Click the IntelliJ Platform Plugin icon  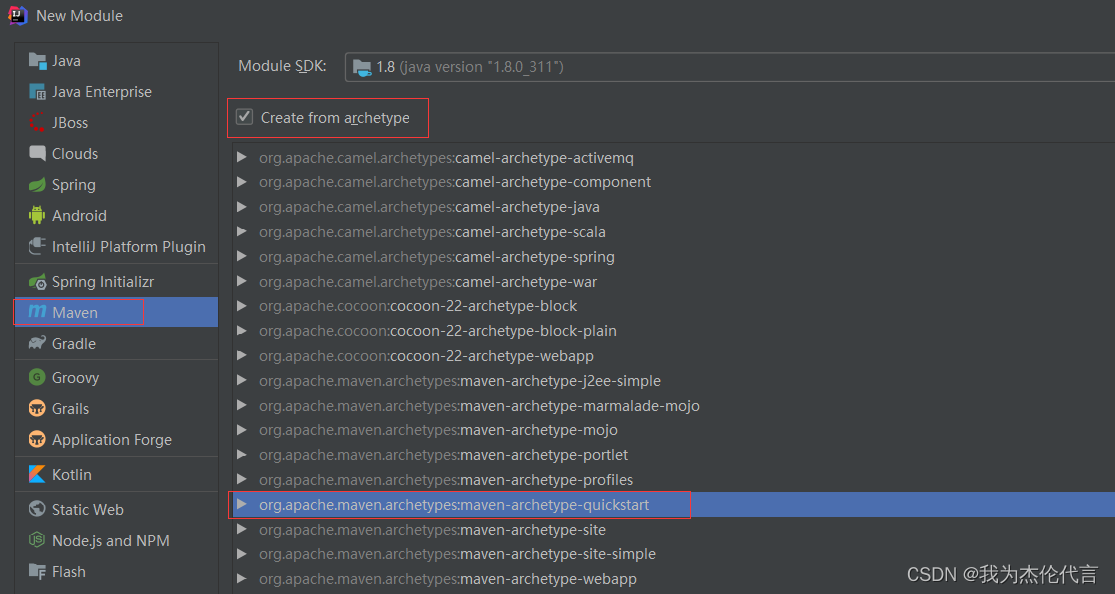point(37,247)
